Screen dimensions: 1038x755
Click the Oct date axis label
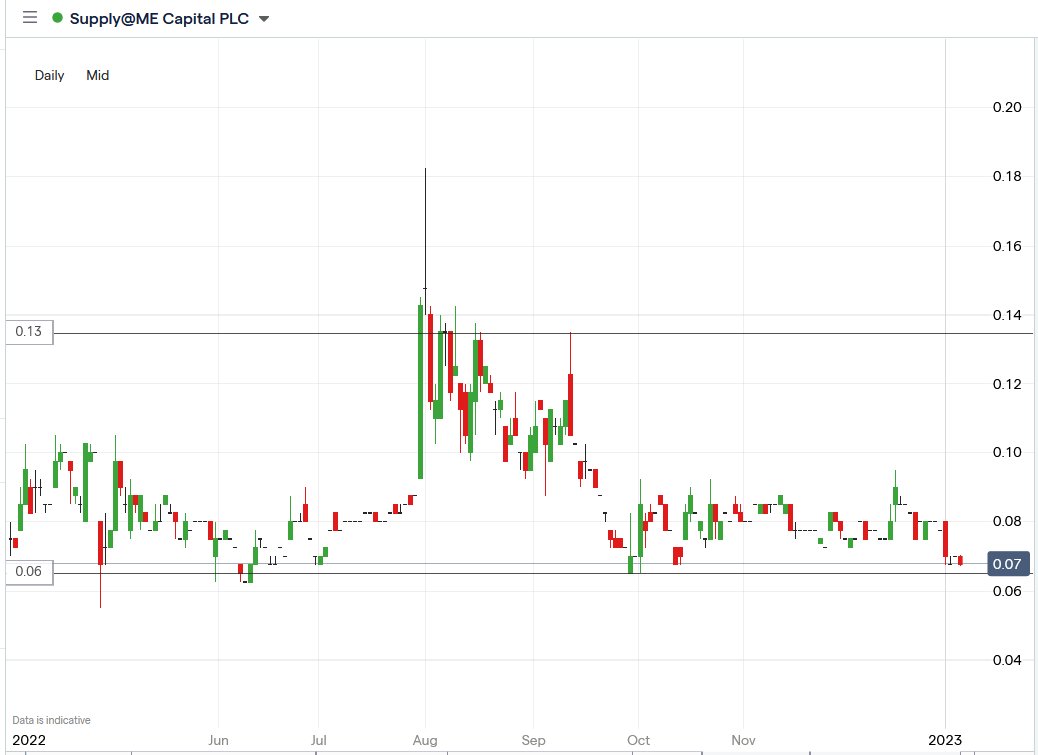click(x=638, y=740)
